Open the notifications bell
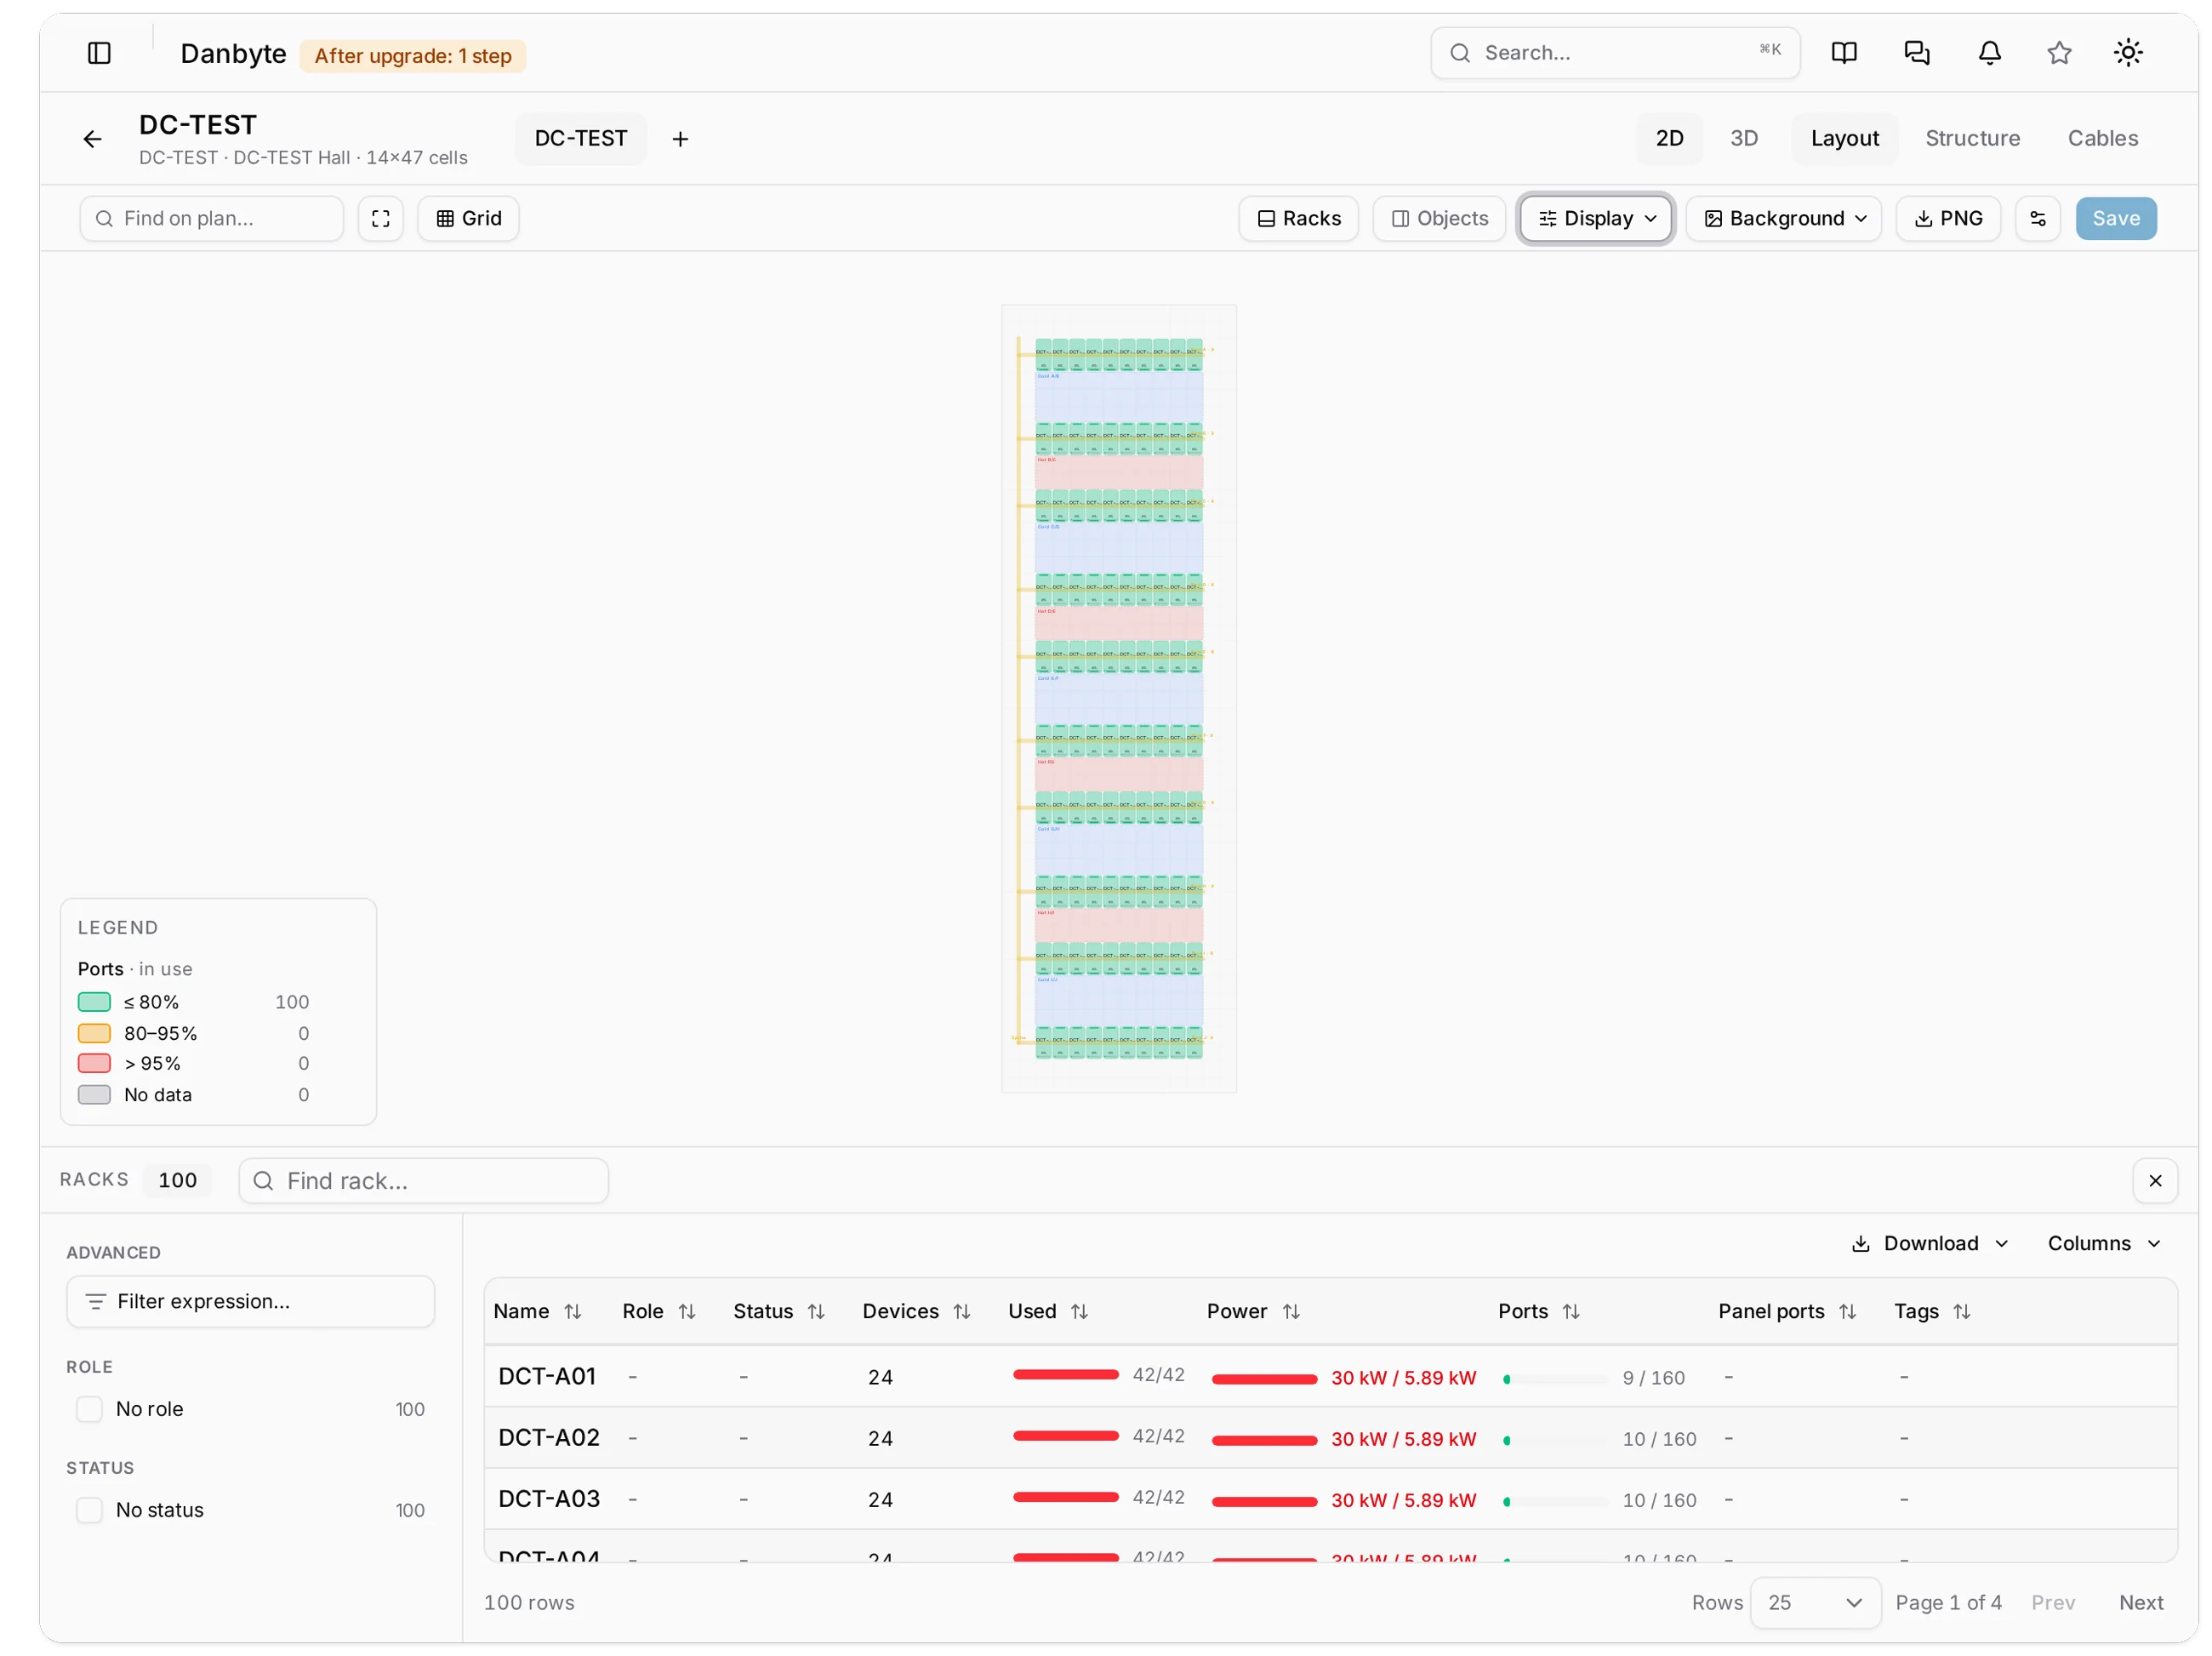The height and width of the screenshot is (1656, 2212). point(1989,53)
